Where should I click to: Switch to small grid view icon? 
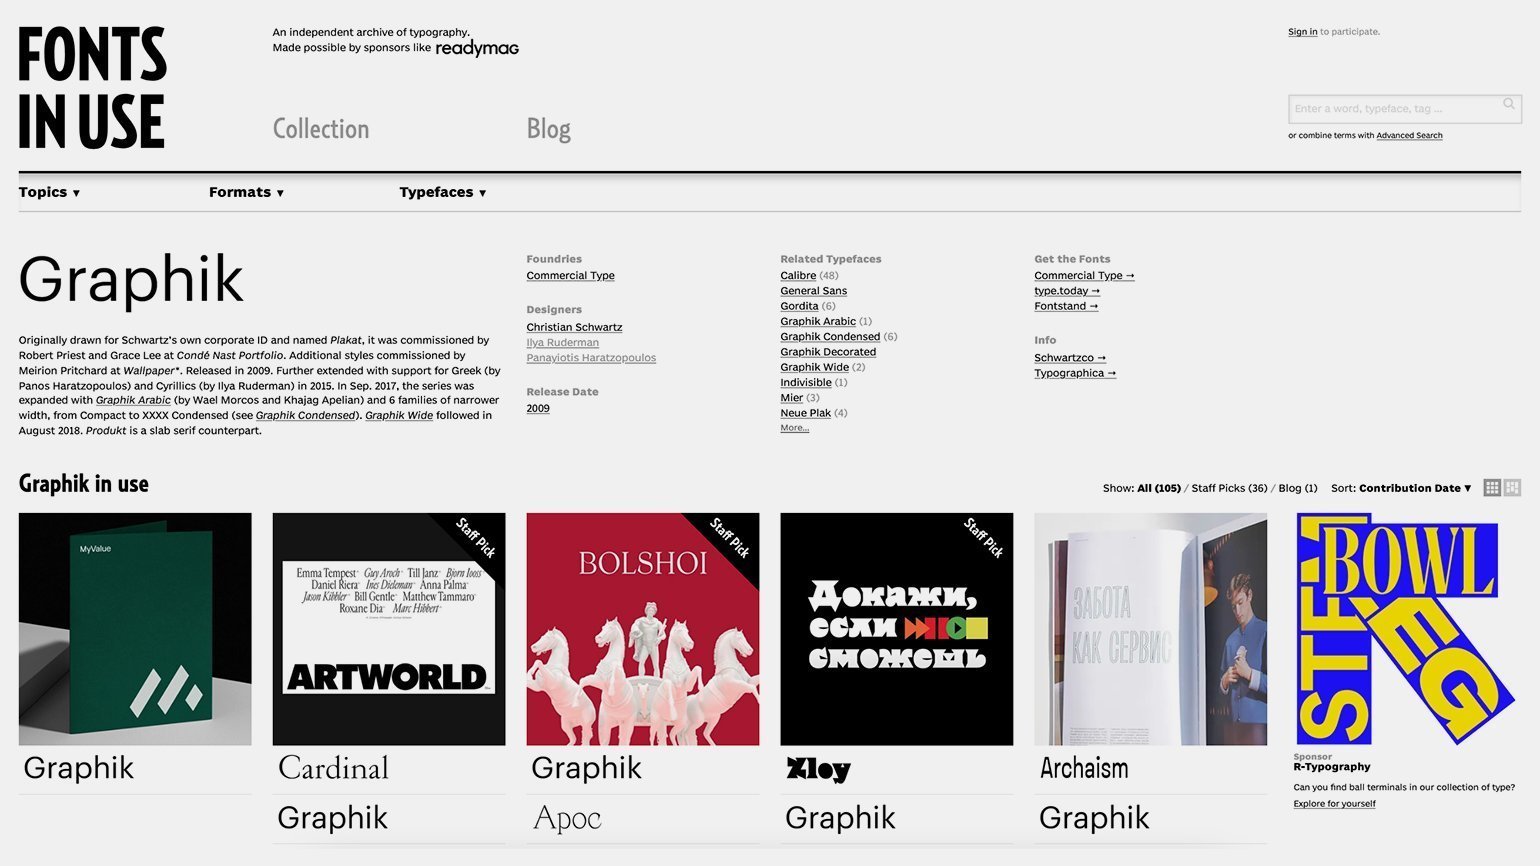click(x=1492, y=488)
